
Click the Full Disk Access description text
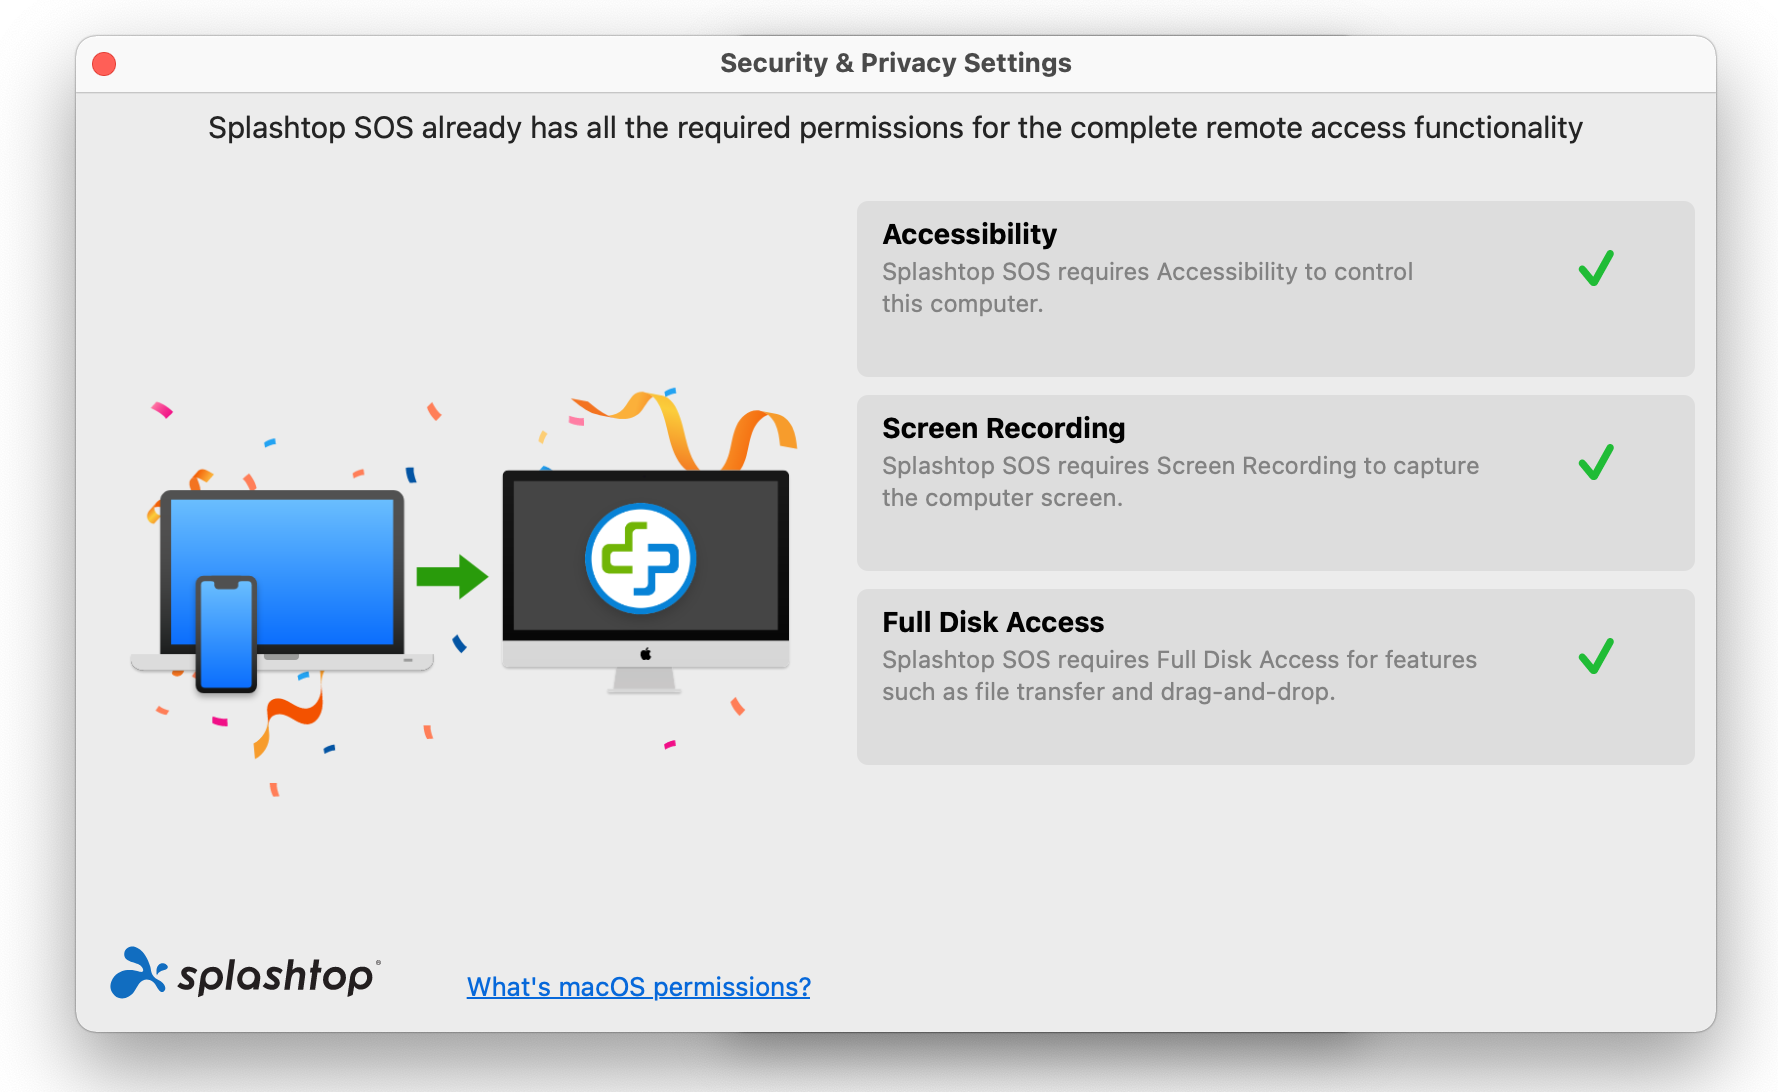pos(1179,676)
